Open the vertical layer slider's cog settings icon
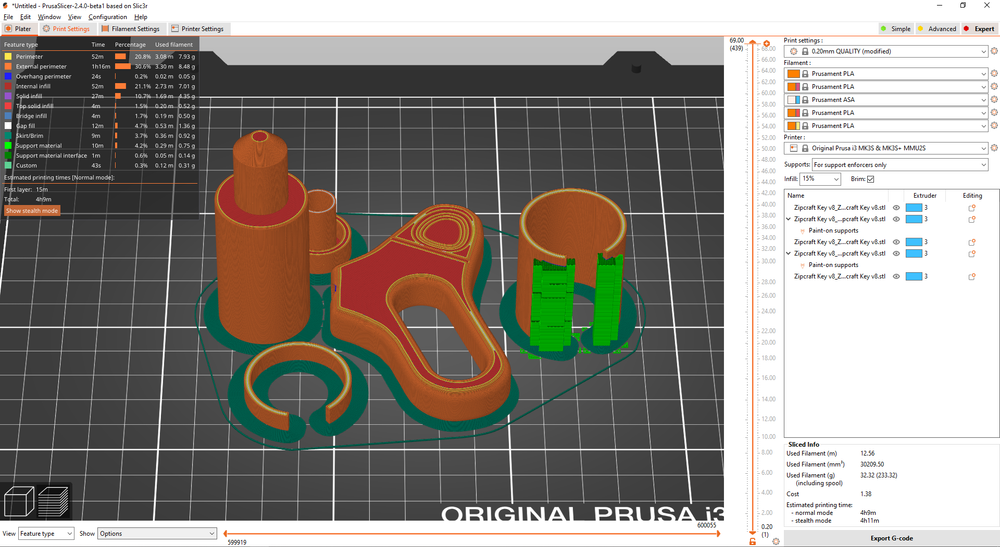Screen dimensions: 1000x547 pyautogui.click(x=776, y=541)
